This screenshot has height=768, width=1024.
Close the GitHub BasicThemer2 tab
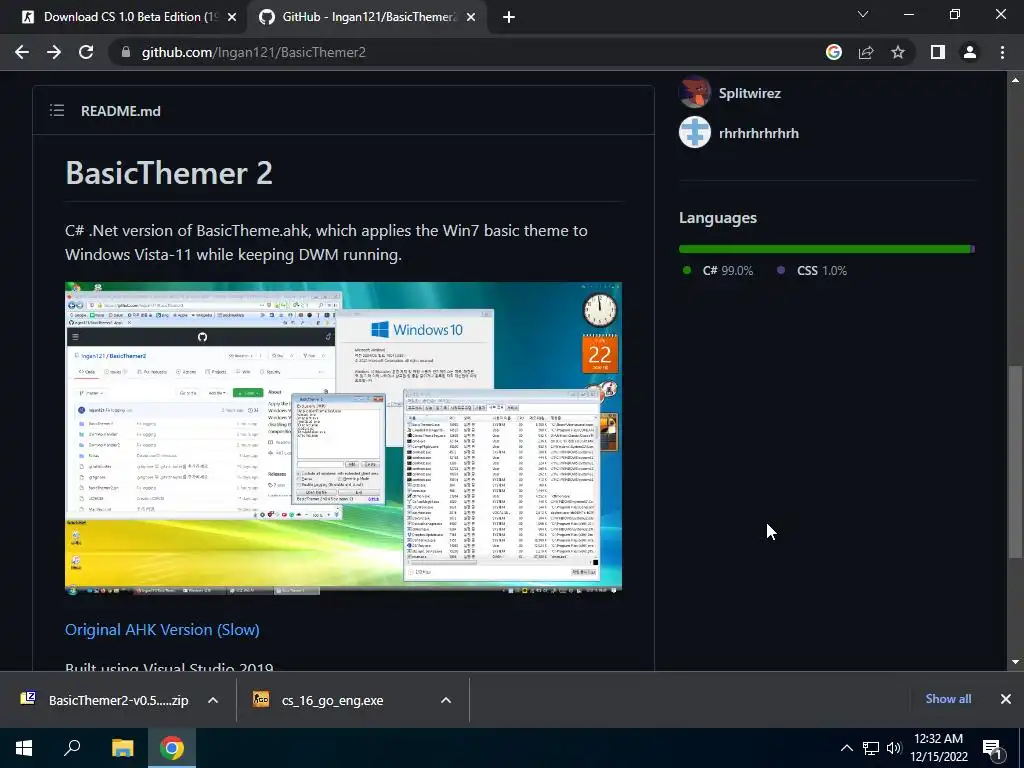(x=471, y=18)
